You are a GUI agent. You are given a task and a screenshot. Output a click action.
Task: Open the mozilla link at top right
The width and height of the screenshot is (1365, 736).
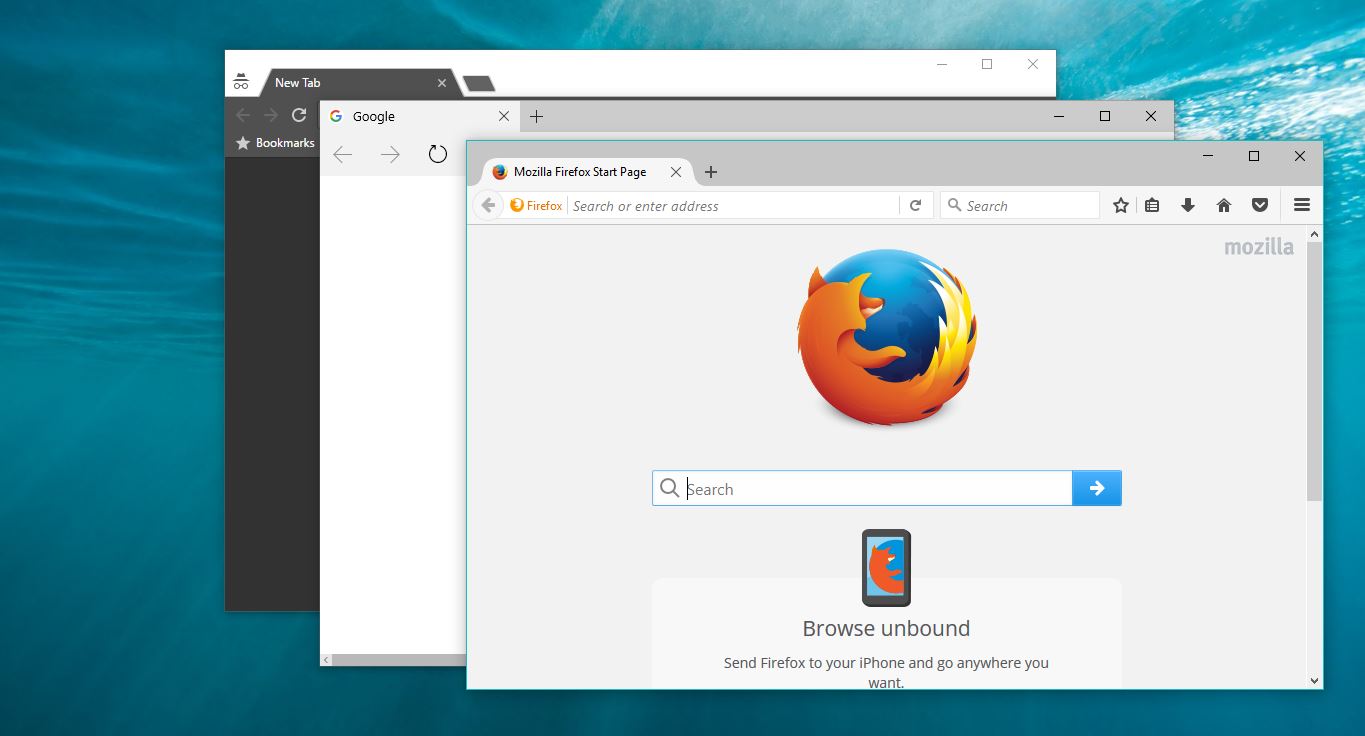[1258, 246]
